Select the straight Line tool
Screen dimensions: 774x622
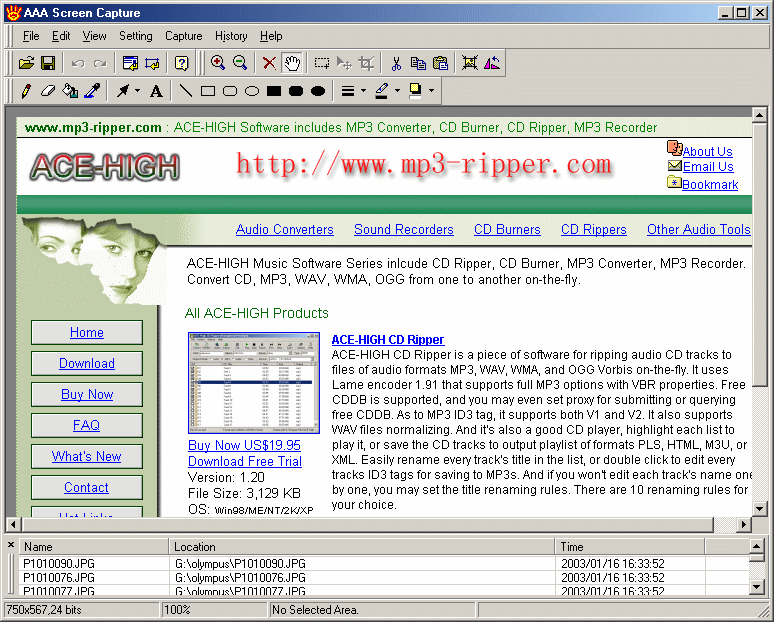tap(186, 91)
